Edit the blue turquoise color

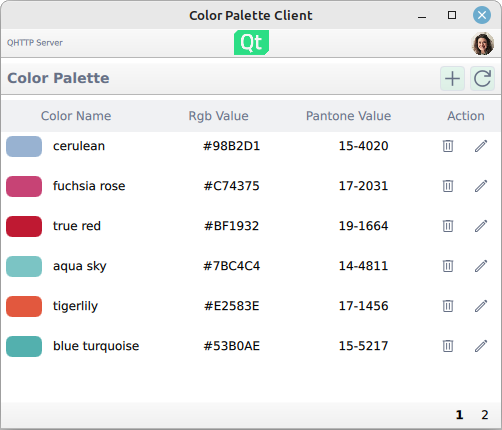481,346
